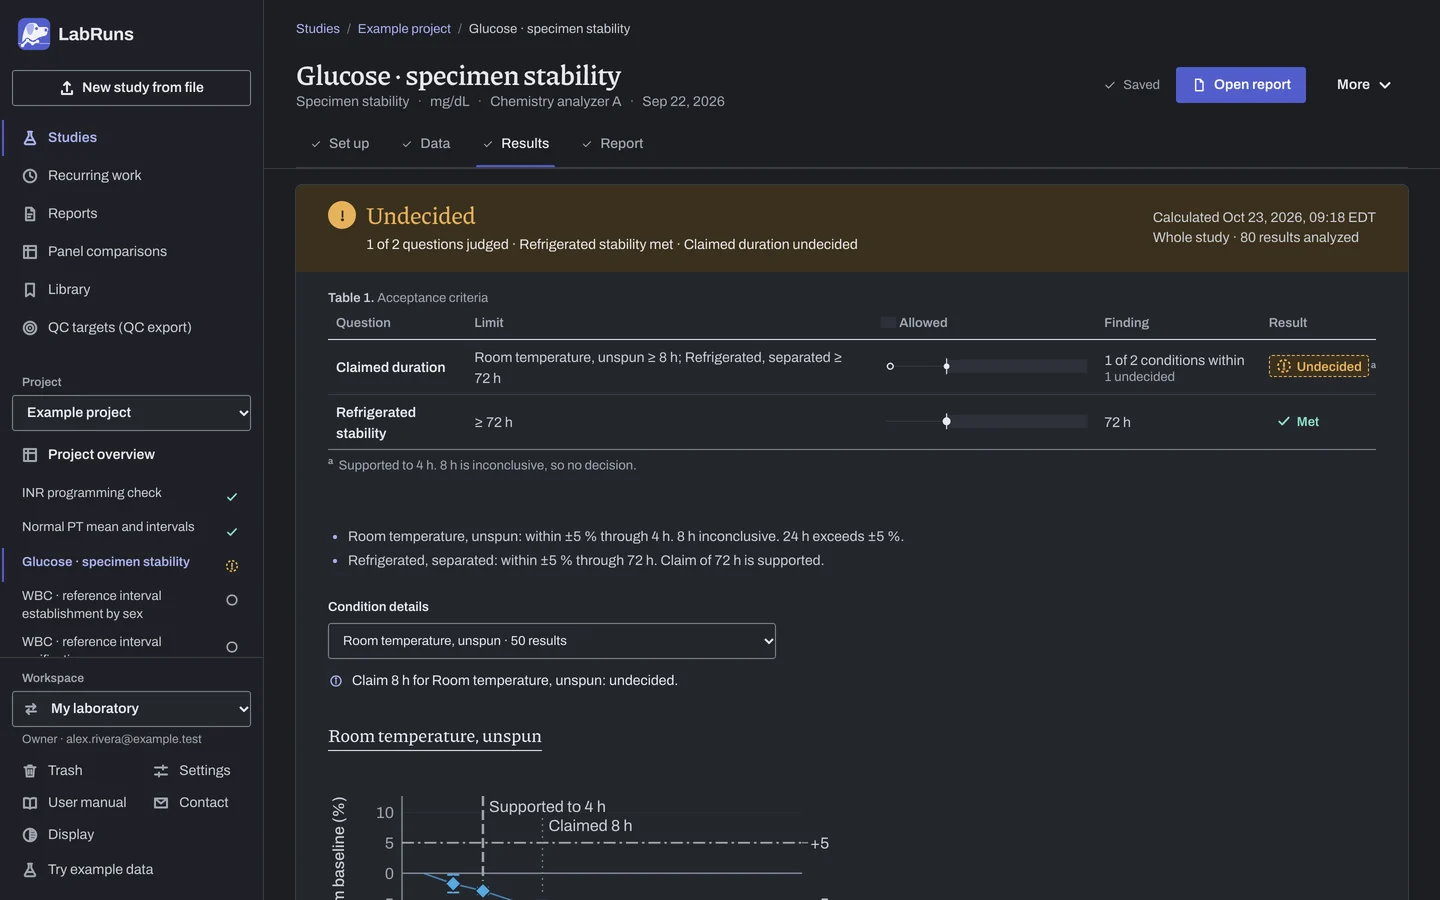Click check mark status of INR programming check
This screenshot has height=900, width=1440.
tap(232, 497)
